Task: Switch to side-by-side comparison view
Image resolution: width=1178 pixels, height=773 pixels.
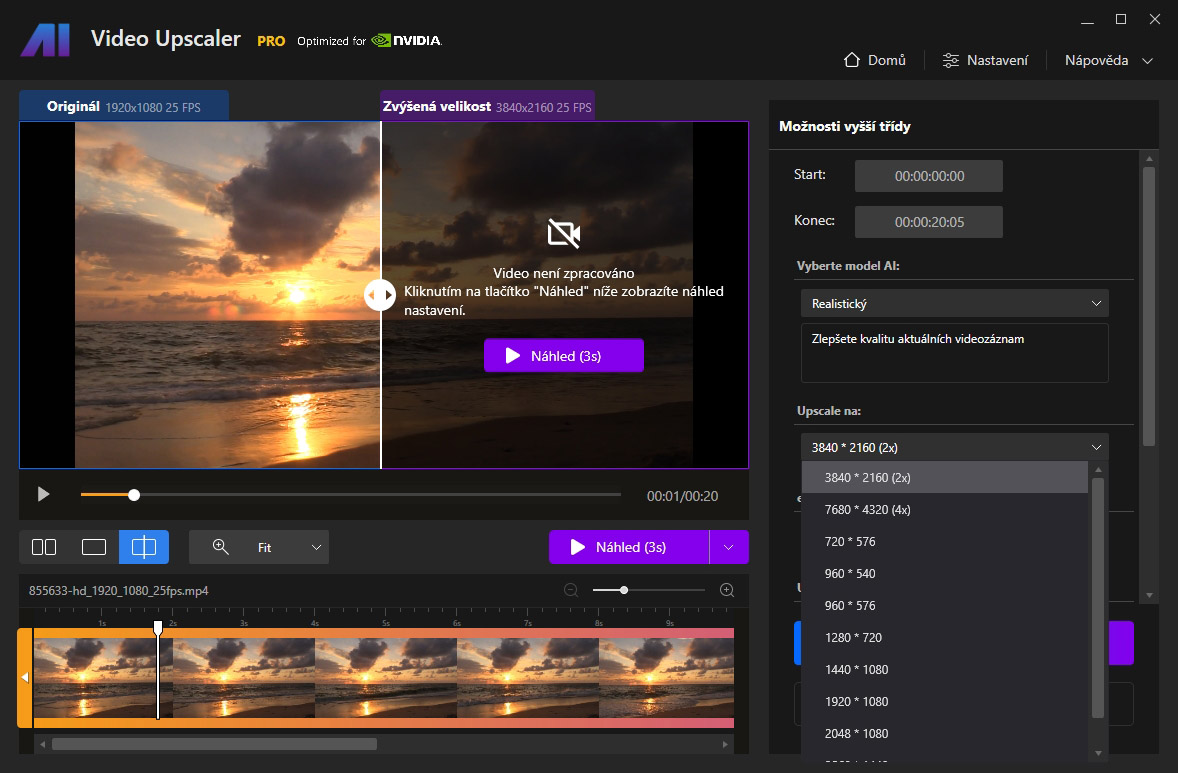Action: tap(44, 547)
